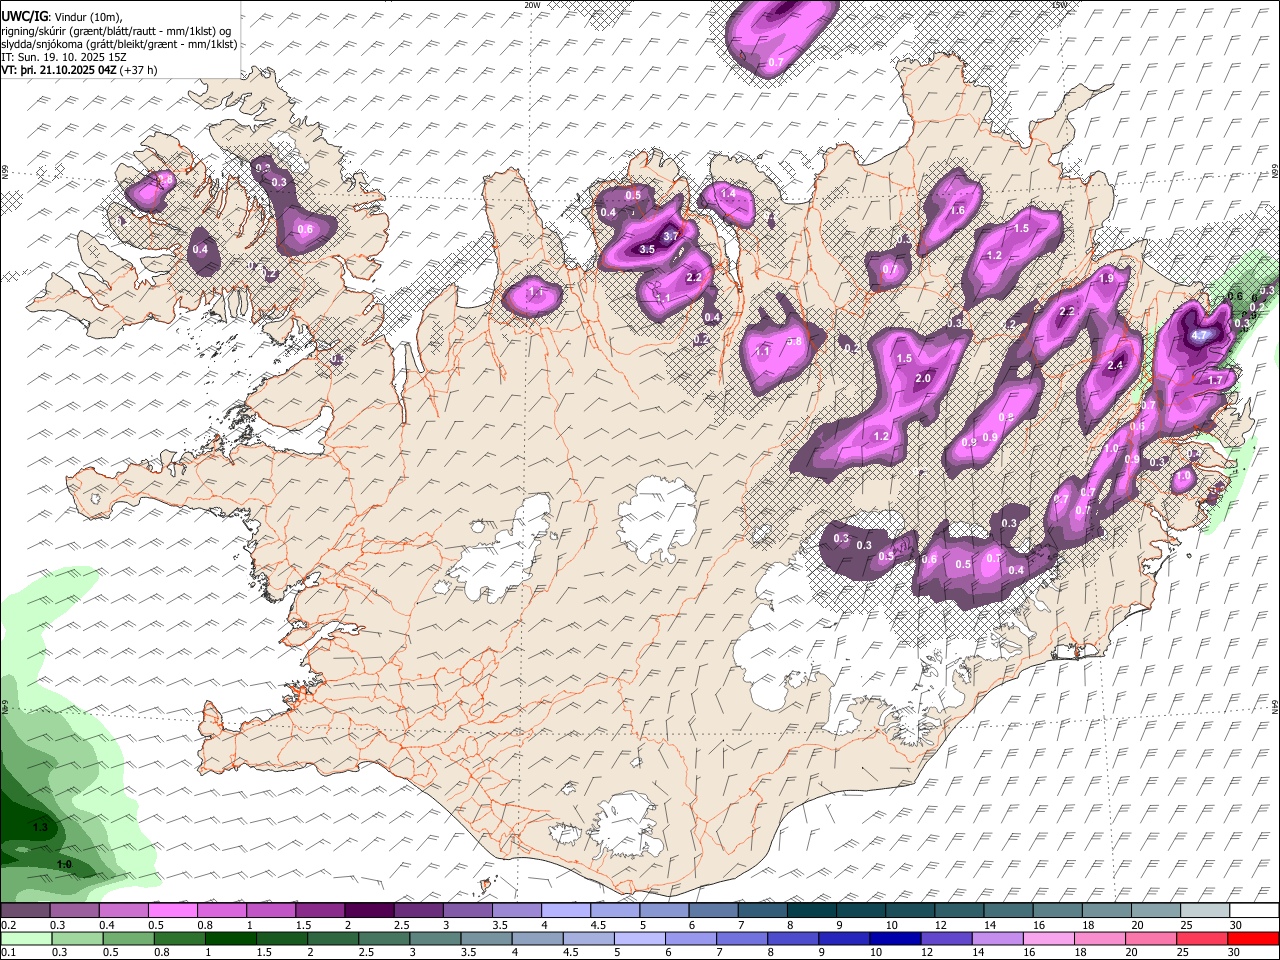Click the bright red 30 swatch in lower legend row
Viewport: 1280px width, 960px height.
1253,938
